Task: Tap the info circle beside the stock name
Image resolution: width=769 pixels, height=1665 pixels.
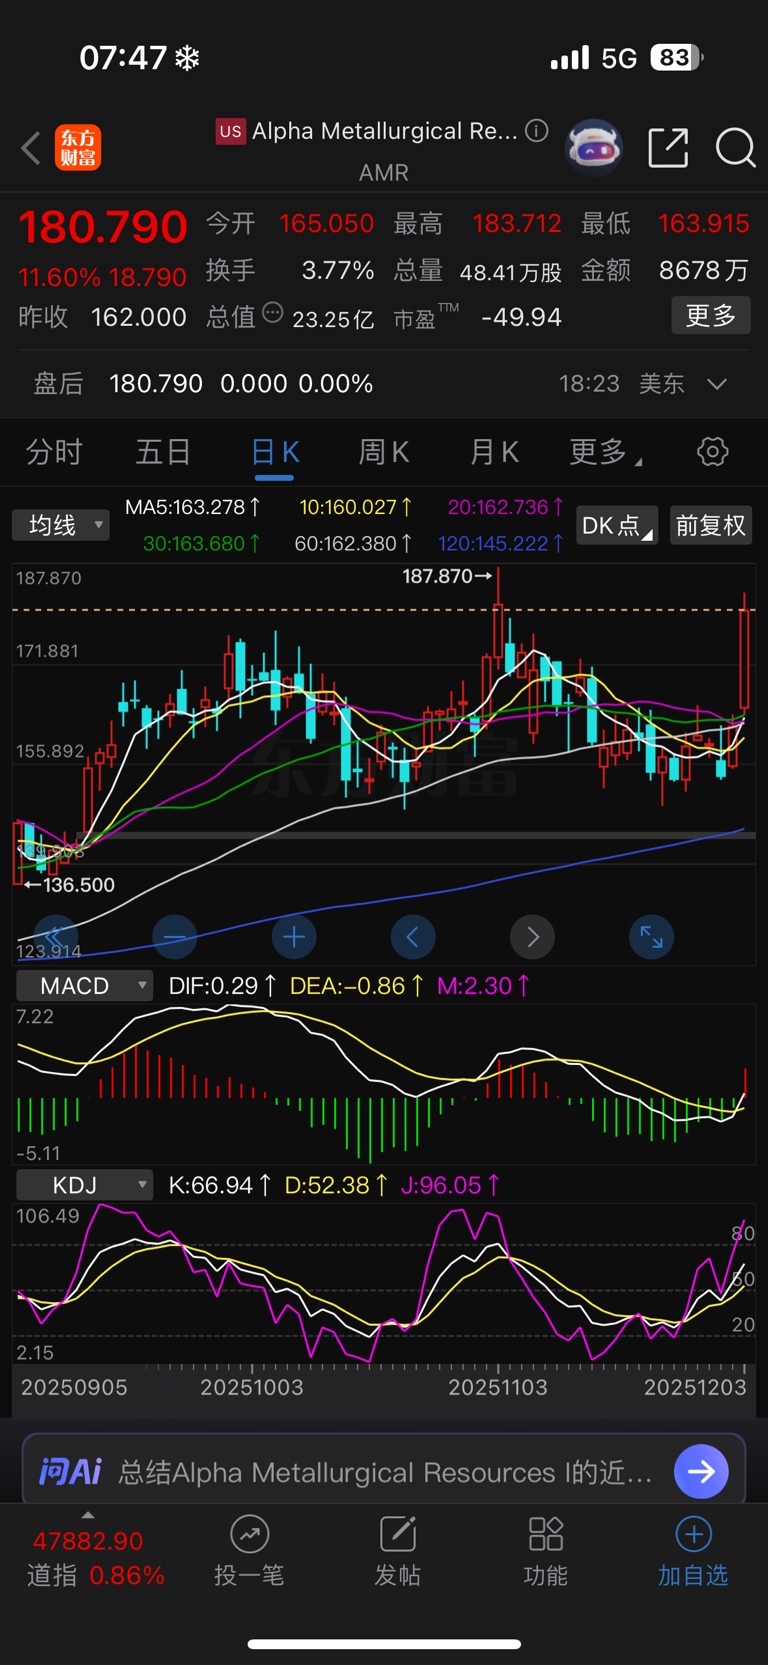Action: pos(537,131)
